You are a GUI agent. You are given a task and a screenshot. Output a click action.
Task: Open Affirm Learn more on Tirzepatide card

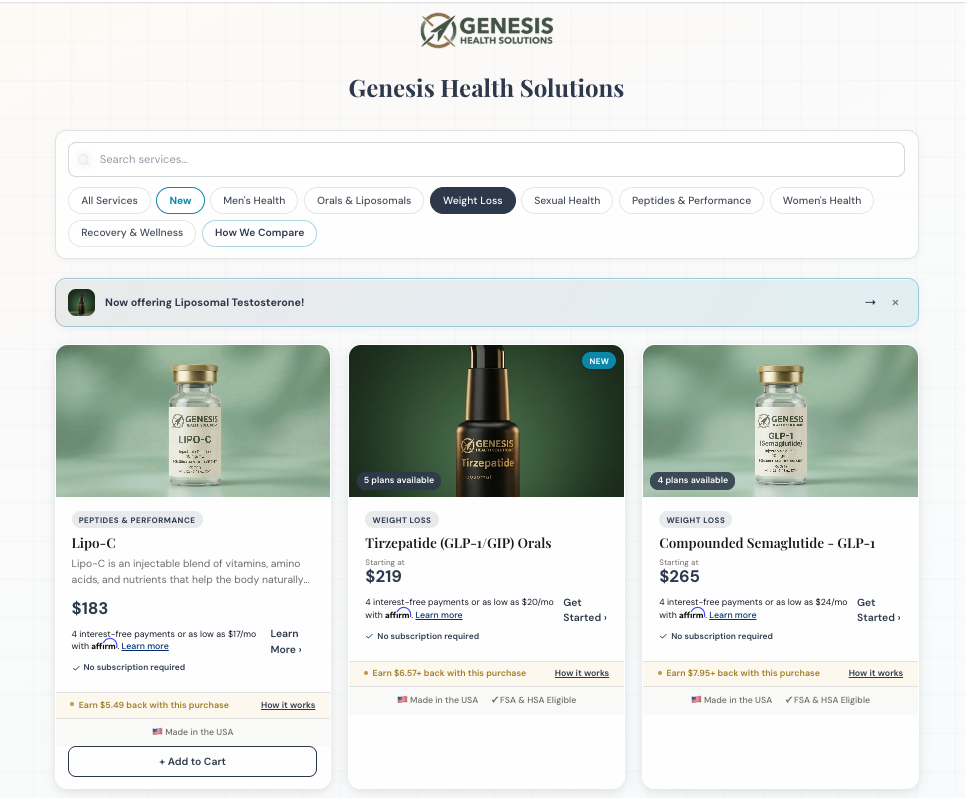coord(439,615)
